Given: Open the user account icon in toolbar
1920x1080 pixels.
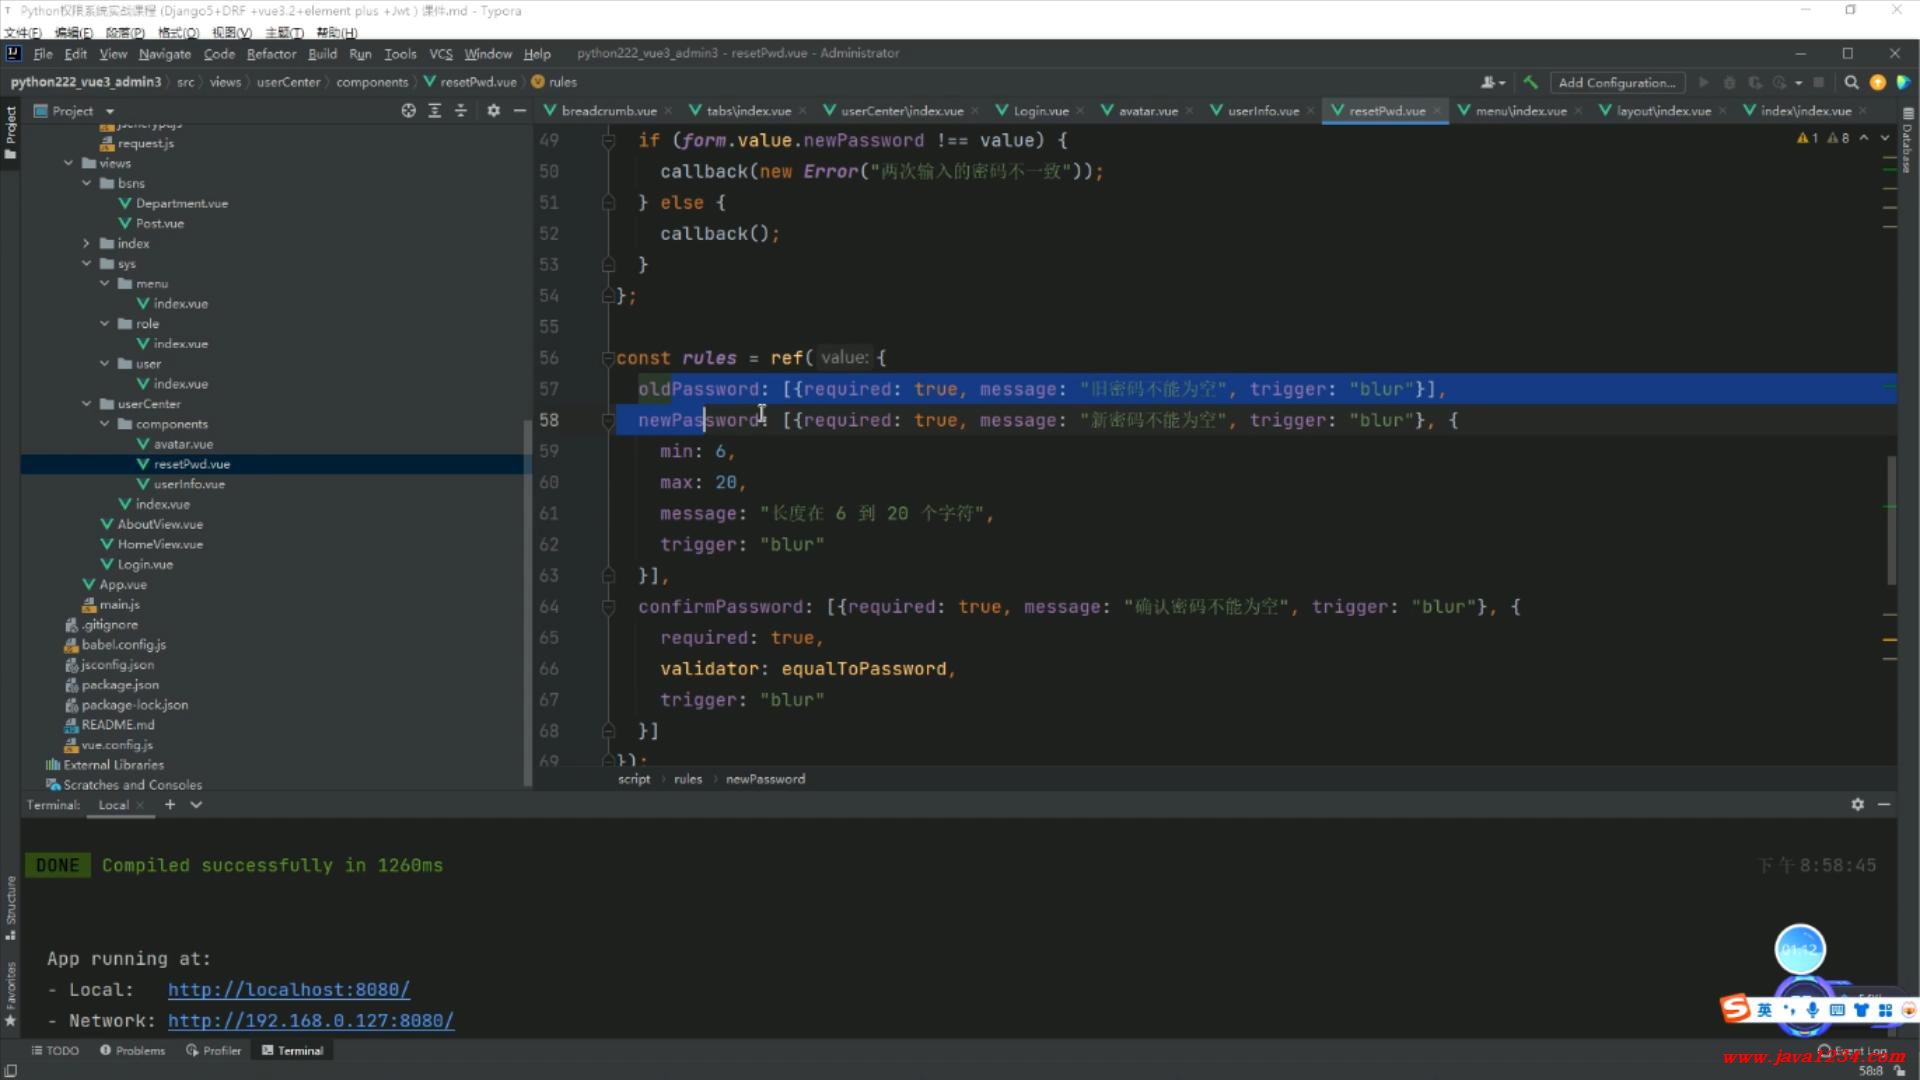Looking at the screenshot, I should pyautogui.click(x=1492, y=82).
